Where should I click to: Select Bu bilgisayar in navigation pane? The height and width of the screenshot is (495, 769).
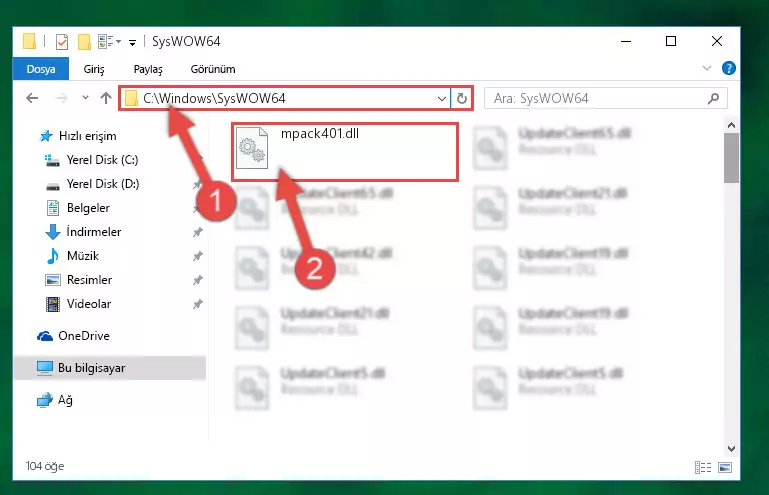pyautogui.click(x=81, y=368)
